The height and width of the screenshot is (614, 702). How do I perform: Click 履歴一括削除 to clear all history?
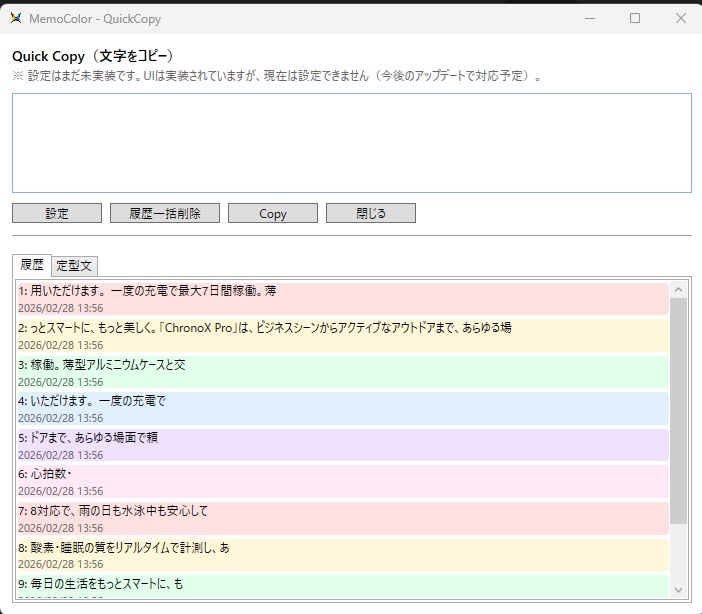pos(165,213)
